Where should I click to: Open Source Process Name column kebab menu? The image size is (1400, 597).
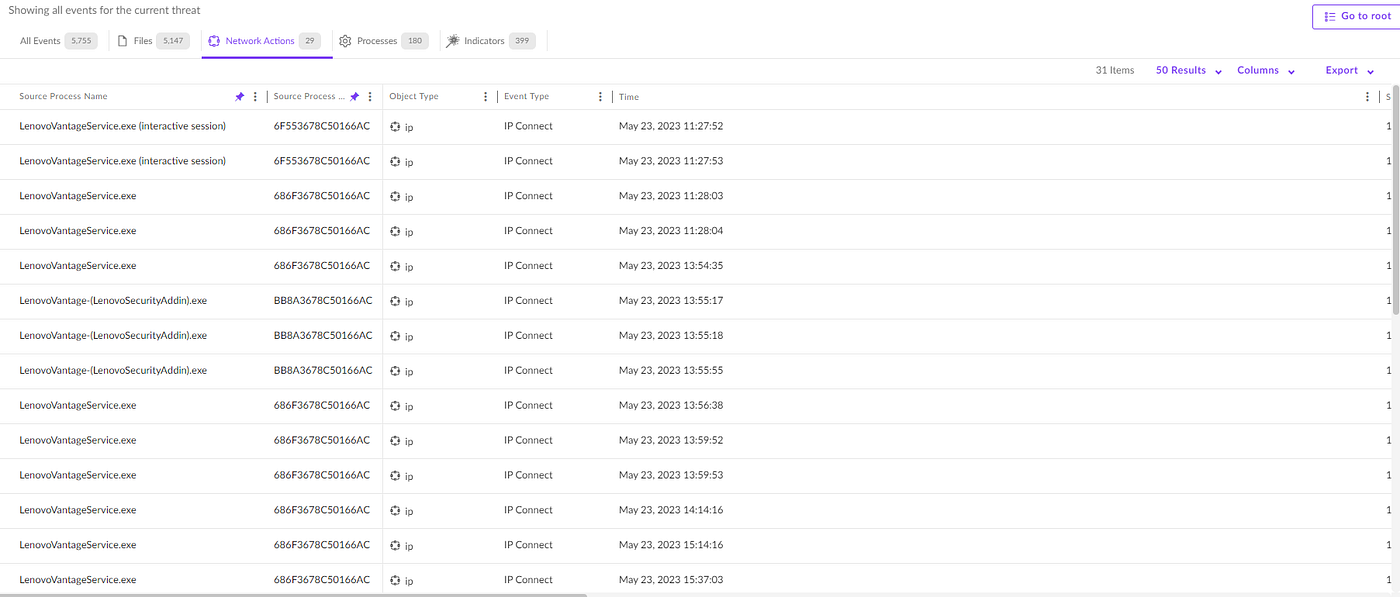point(255,97)
